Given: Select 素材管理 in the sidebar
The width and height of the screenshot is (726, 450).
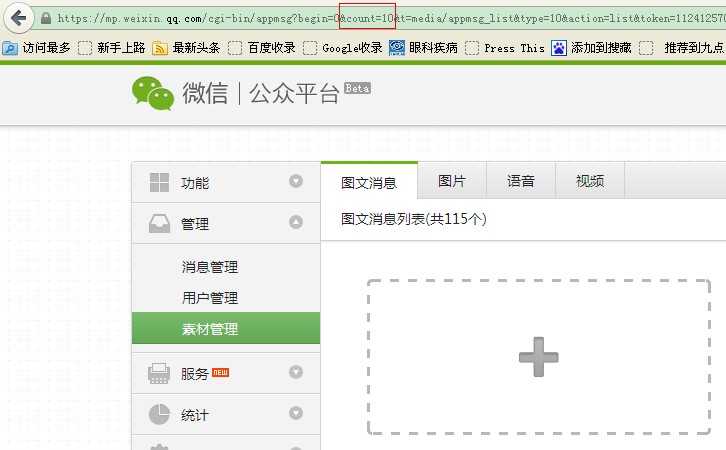Looking at the screenshot, I should tap(226, 328).
